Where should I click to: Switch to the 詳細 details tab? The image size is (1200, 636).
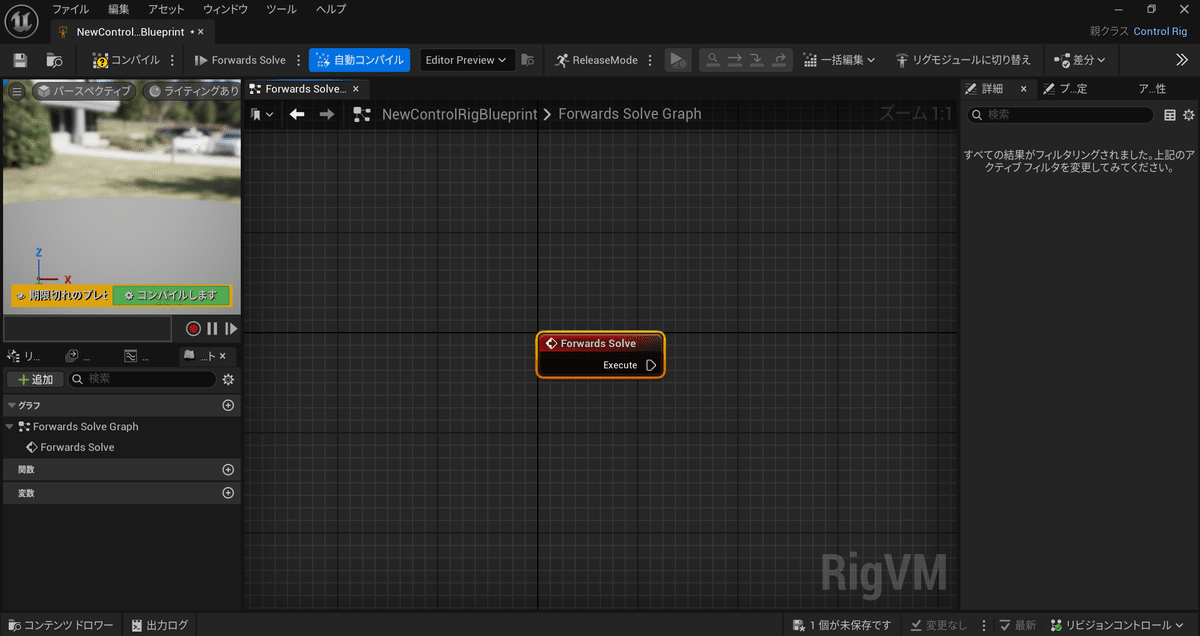click(991, 89)
